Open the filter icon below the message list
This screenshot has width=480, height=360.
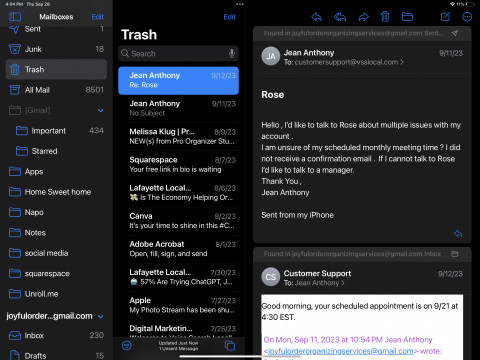[x=127, y=346]
